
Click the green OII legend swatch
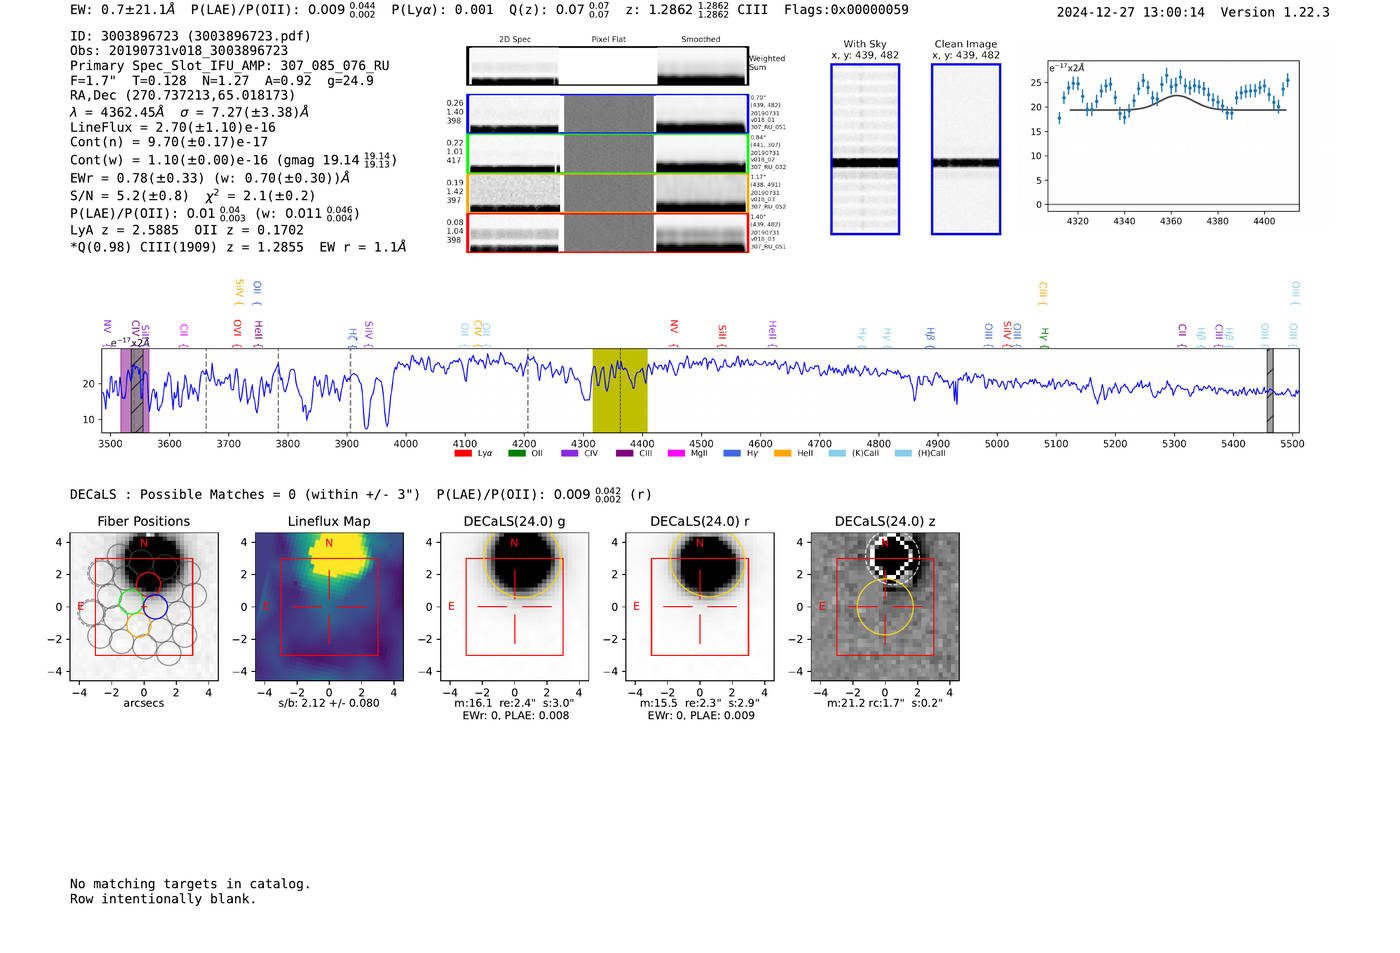pyautogui.click(x=516, y=453)
